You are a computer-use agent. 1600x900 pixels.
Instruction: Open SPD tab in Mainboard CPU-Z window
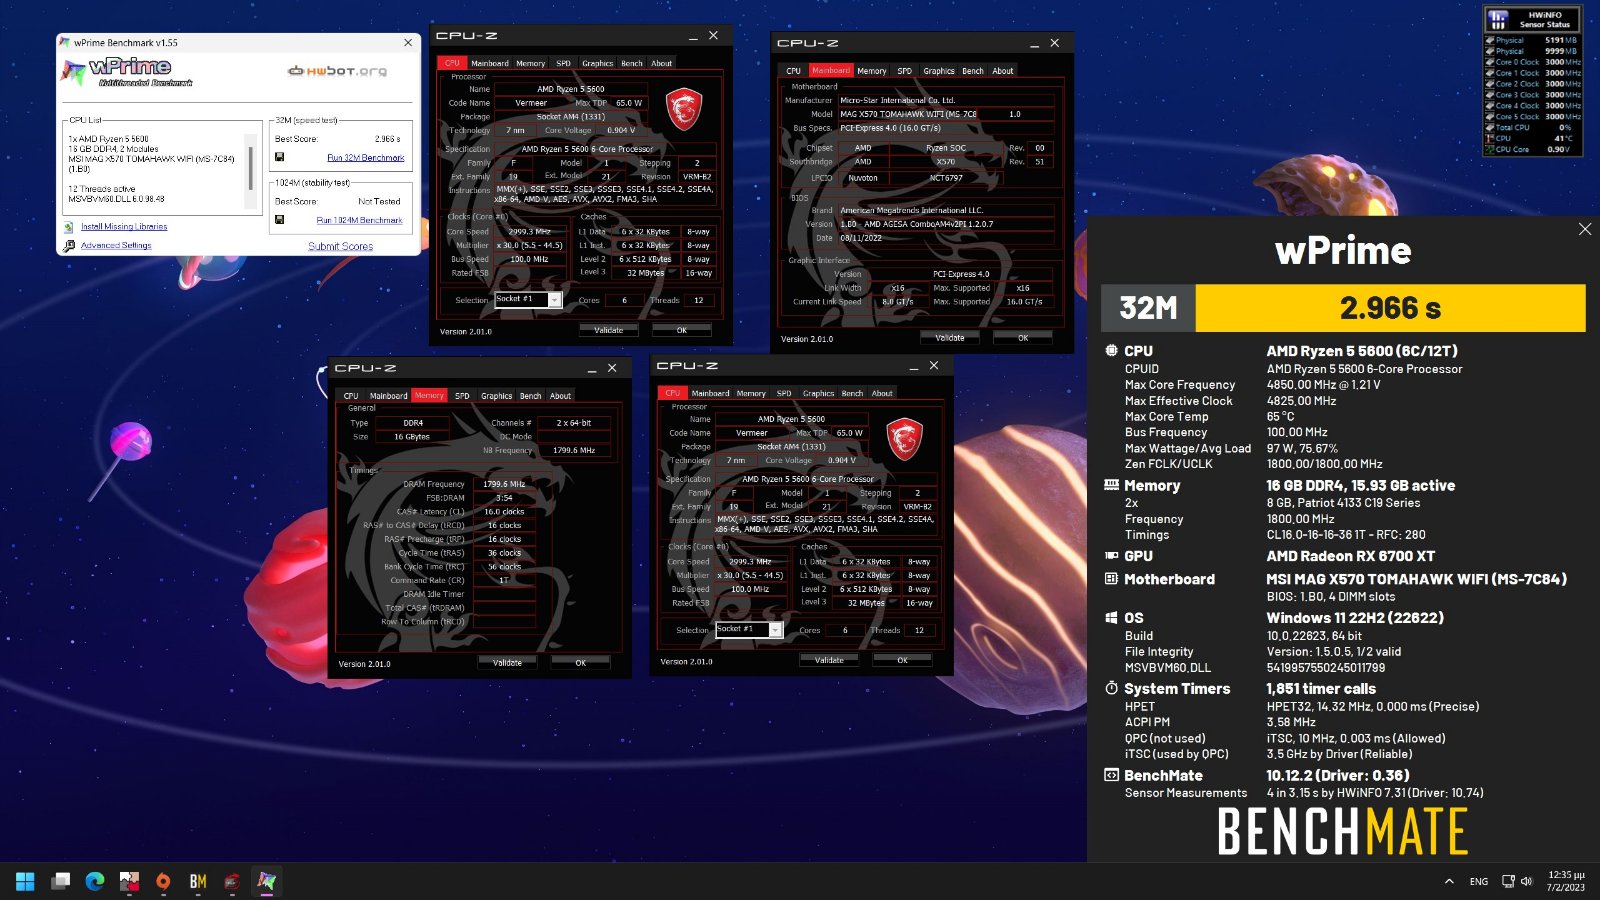(904, 71)
